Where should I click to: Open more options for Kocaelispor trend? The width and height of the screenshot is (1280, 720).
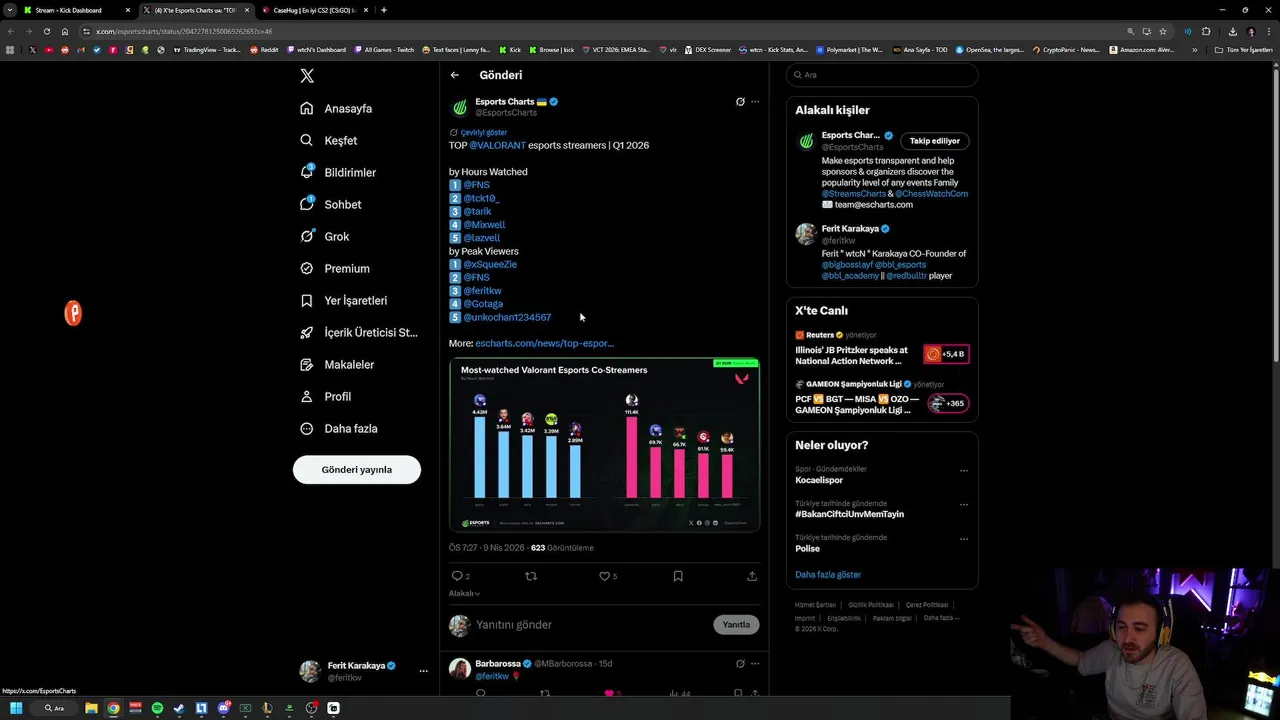pyautogui.click(x=964, y=471)
